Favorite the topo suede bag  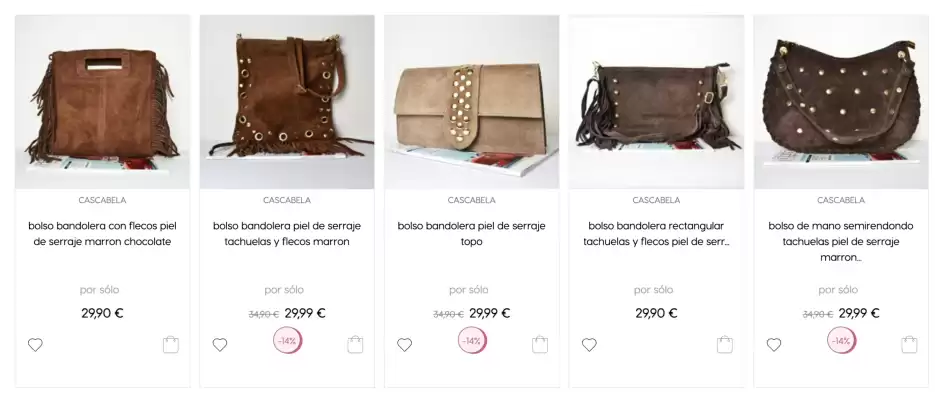coord(404,345)
